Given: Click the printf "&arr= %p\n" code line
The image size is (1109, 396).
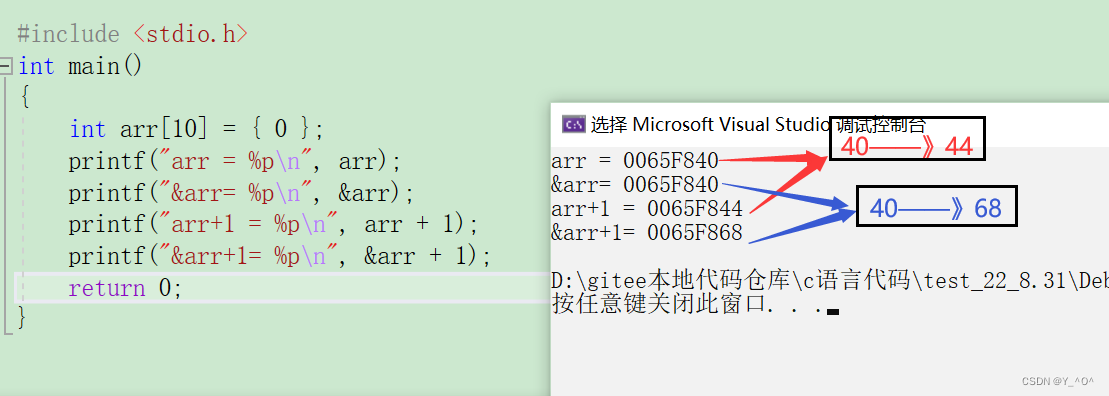Looking at the screenshot, I should (241, 193).
